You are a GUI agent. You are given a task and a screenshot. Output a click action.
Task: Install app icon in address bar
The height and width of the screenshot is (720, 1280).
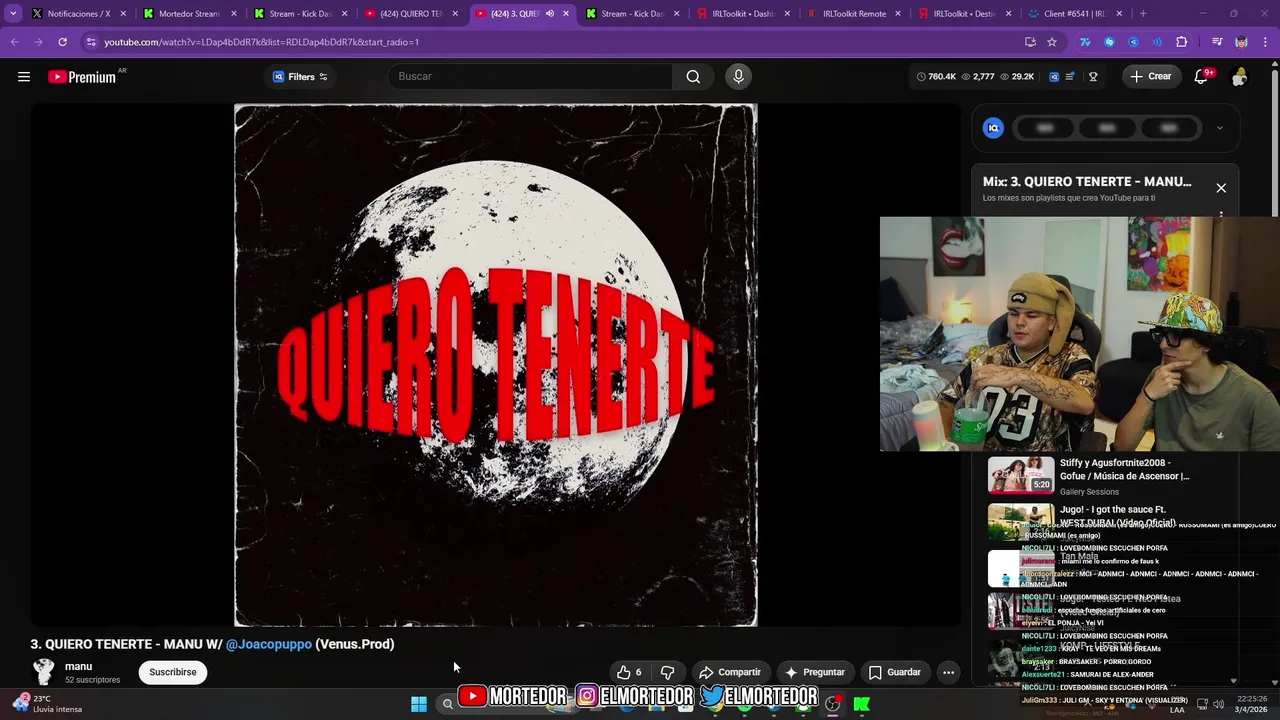pos(1030,42)
